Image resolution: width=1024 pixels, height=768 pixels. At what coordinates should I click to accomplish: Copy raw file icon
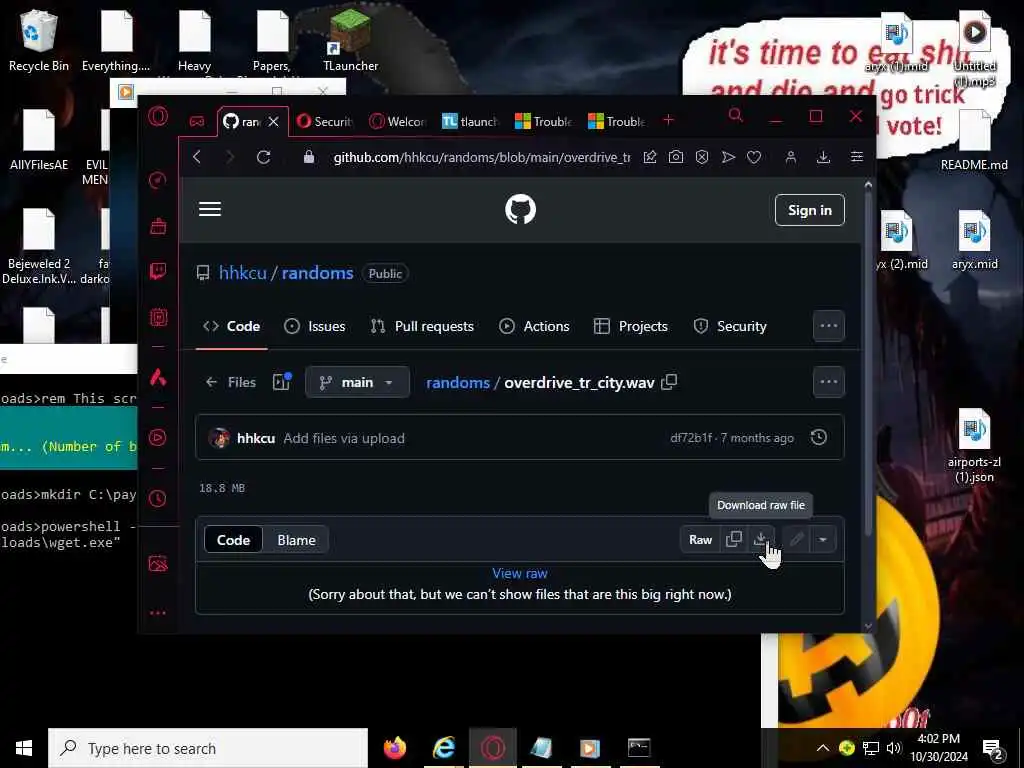[x=734, y=539]
